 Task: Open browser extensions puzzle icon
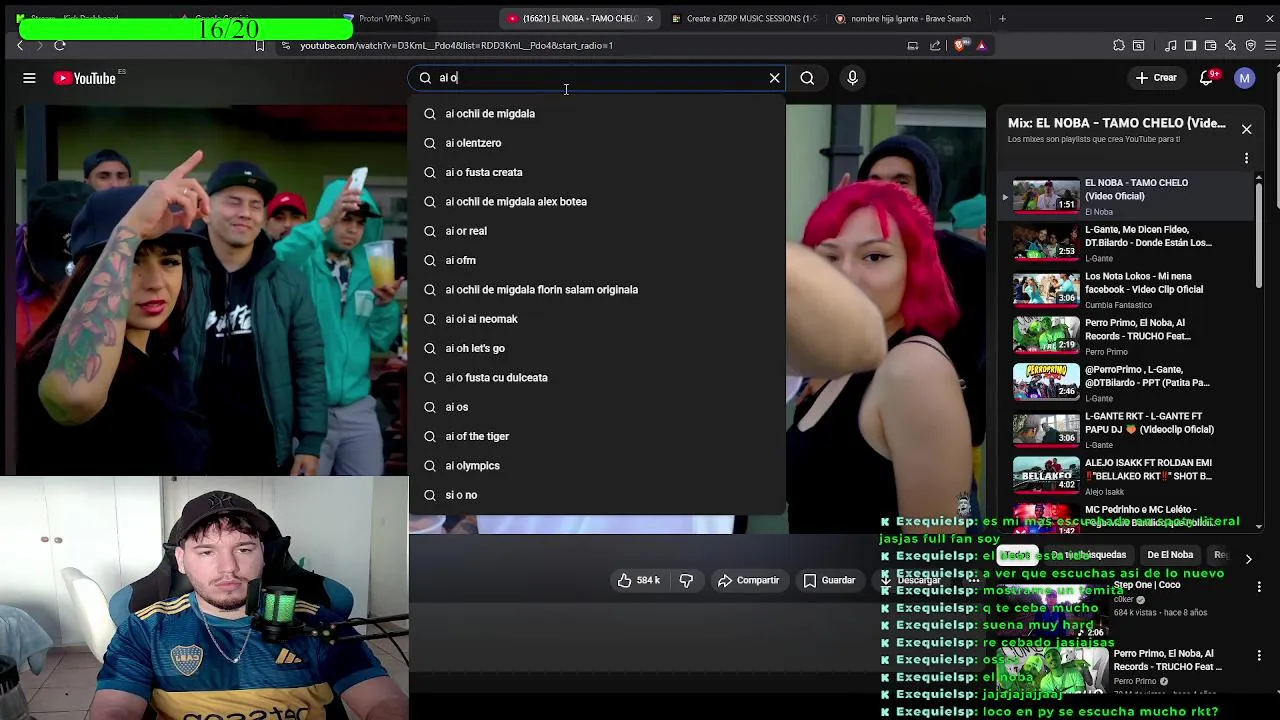click(x=1118, y=45)
